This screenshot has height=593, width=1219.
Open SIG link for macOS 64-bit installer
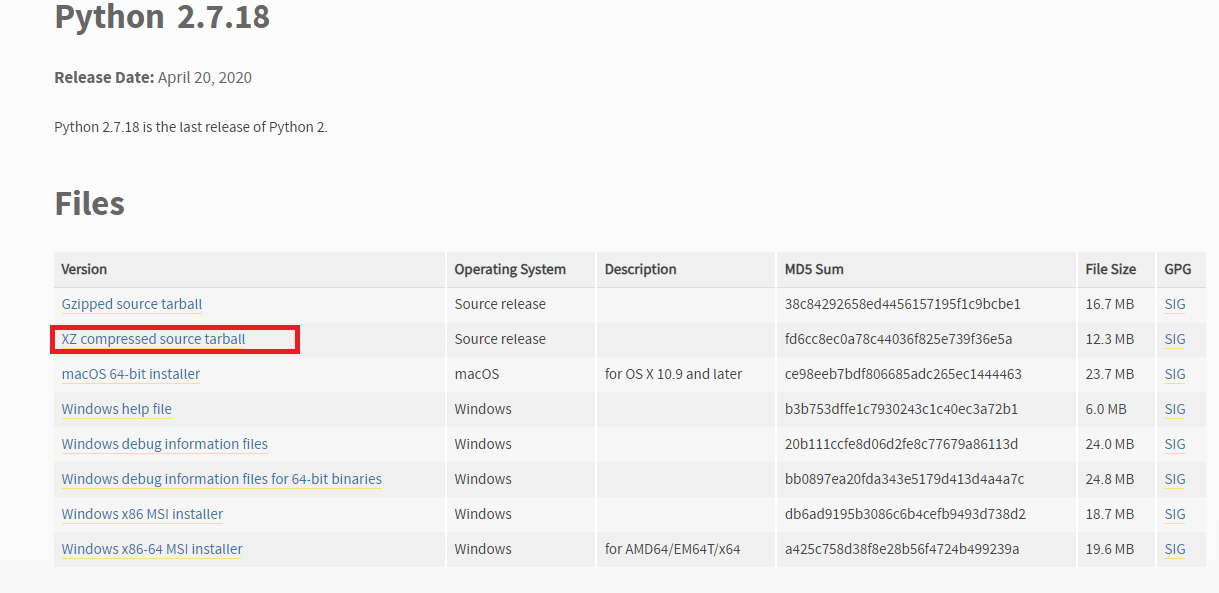point(1175,374)
